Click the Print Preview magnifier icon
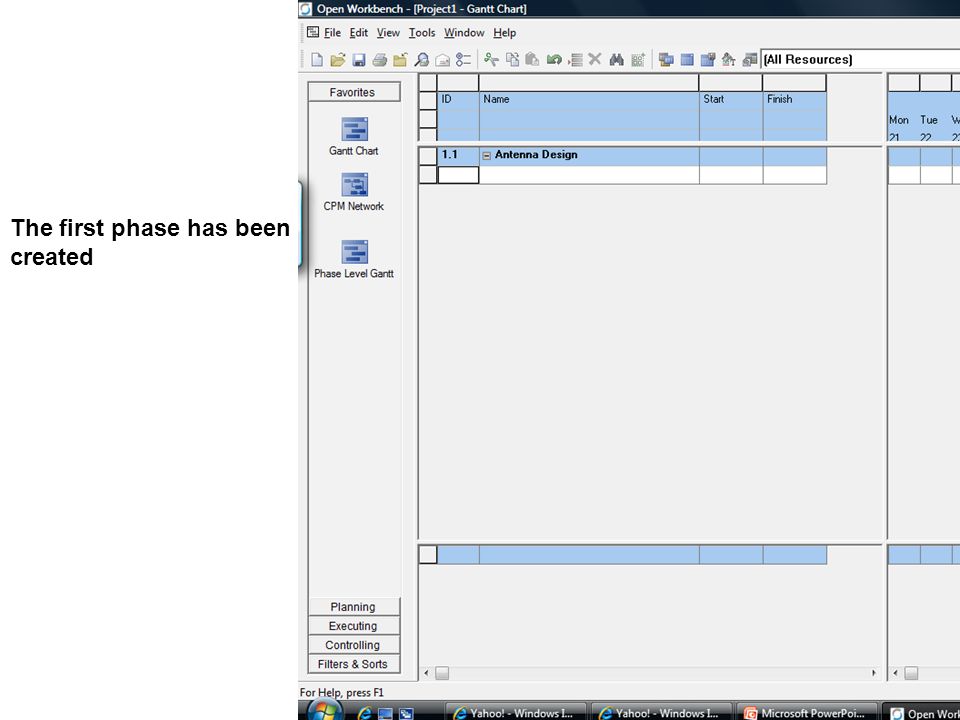960x720 pixels. pyautogui.click(x=421, y=59)
